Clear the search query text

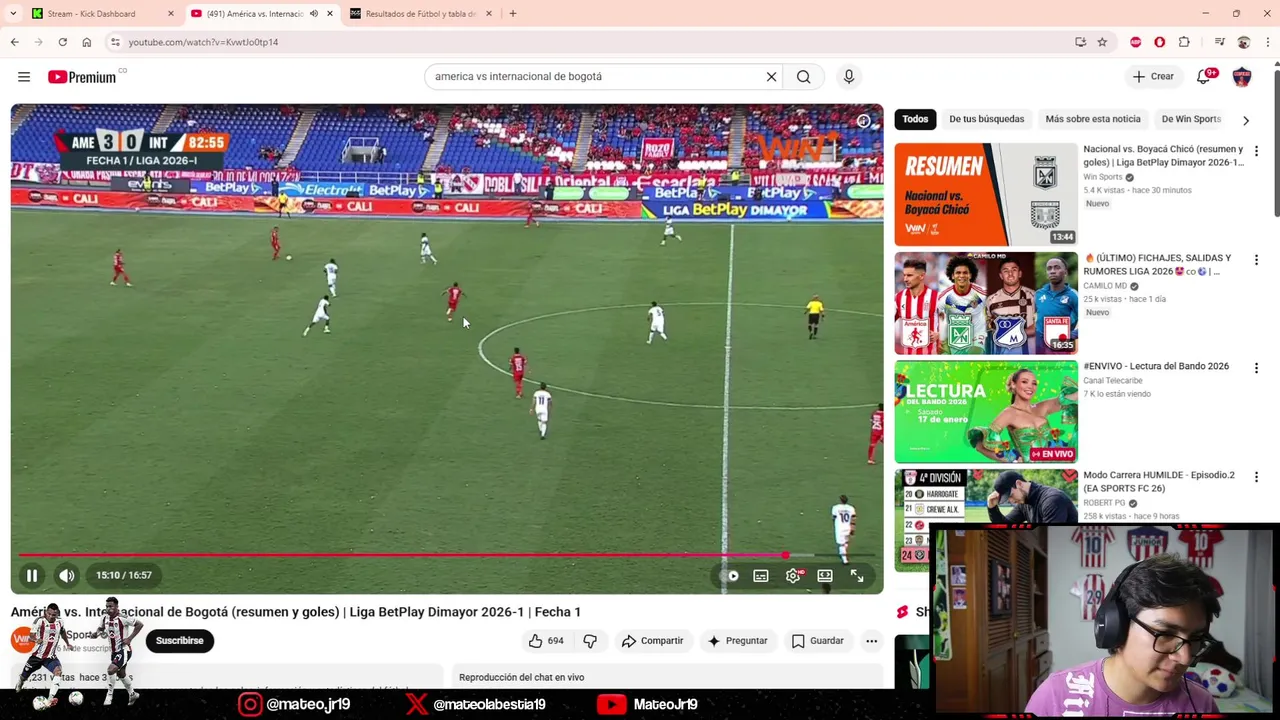(771, 77)
